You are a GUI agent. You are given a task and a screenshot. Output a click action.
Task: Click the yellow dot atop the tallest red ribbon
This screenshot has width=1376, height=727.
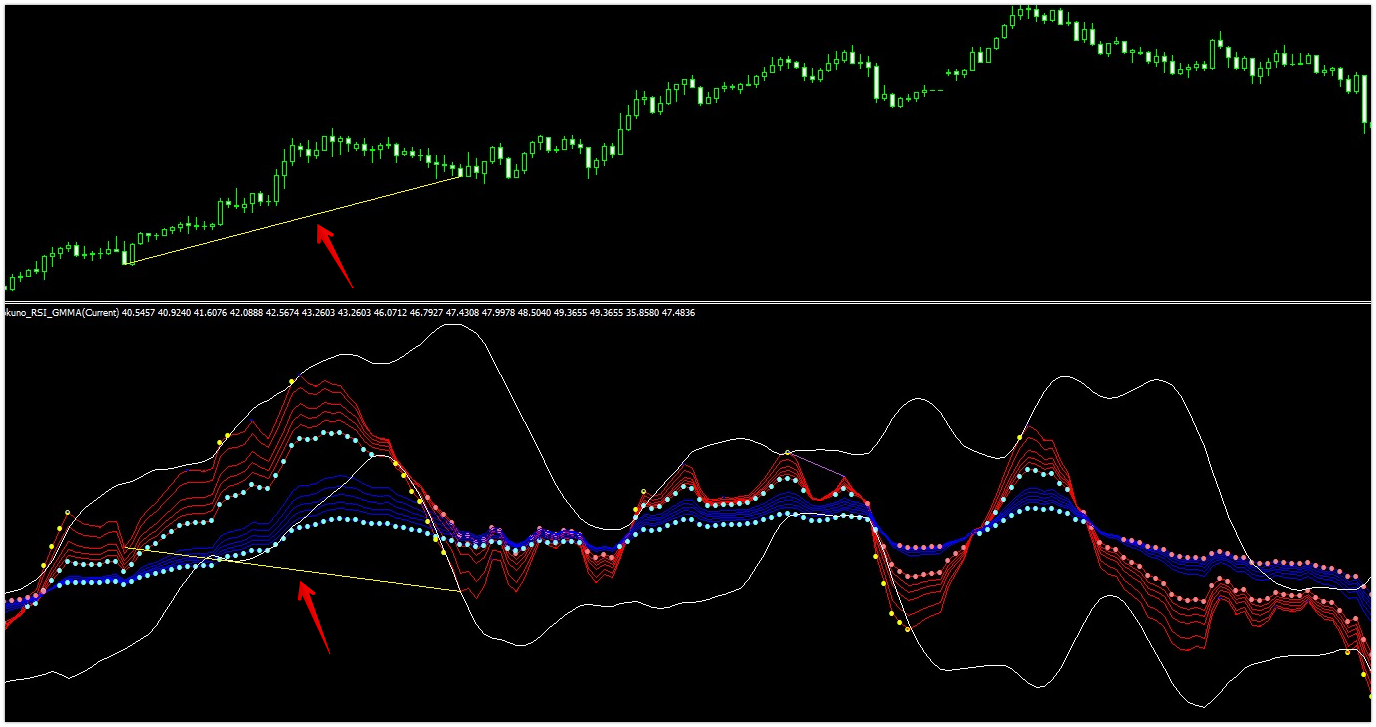pyautogui.click(x=292, y=381)
